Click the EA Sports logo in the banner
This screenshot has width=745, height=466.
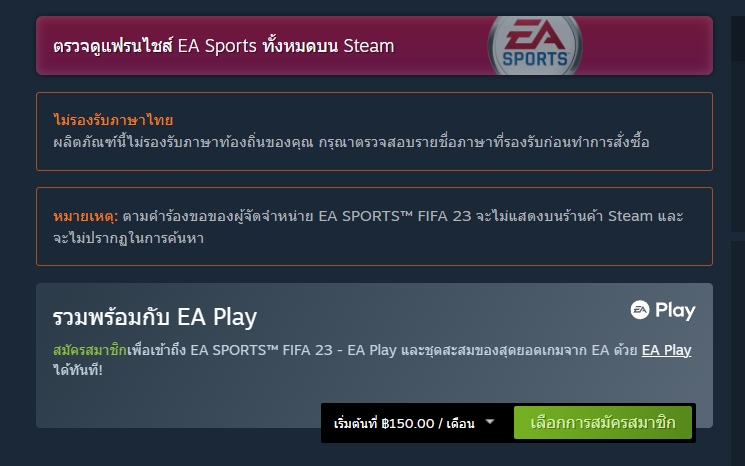(535, 46)
